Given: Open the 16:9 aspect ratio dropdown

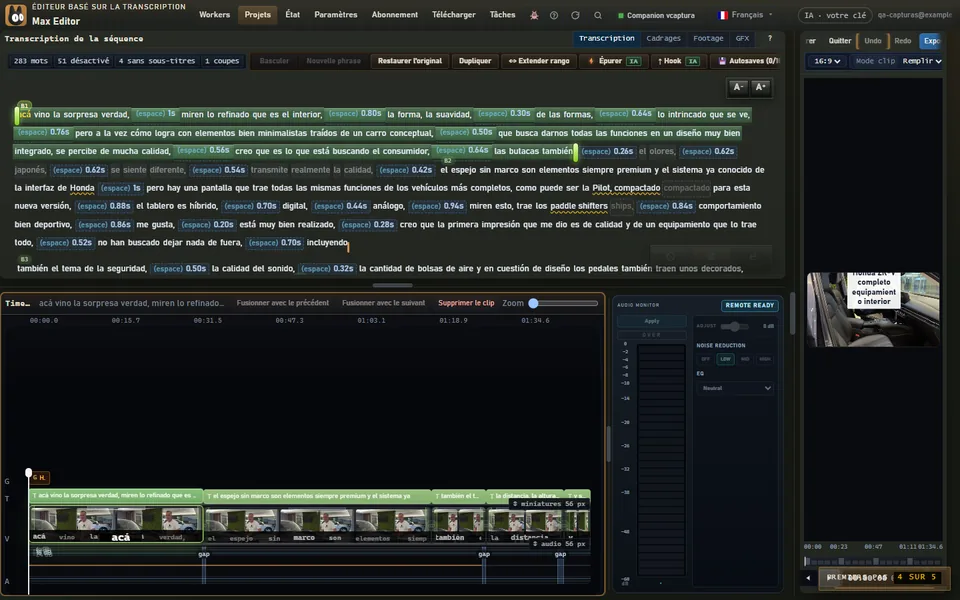Looking at the screenshot, I should pos(827,61).
